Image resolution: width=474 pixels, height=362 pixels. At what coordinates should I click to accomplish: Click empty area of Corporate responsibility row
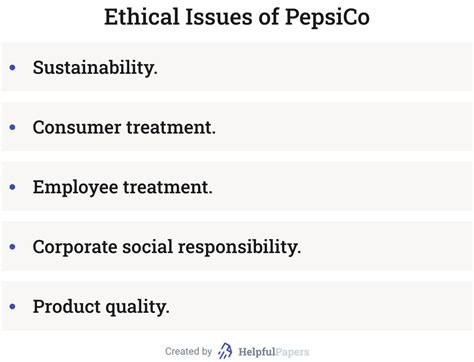point(387,246)
